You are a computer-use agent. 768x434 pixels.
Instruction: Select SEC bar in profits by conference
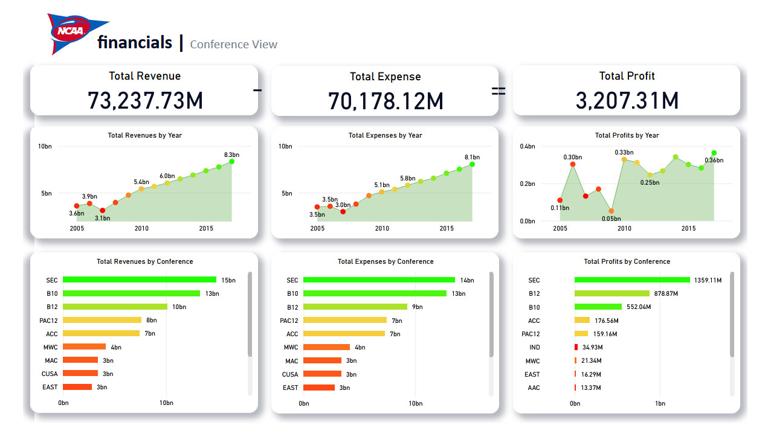point(632,280)
